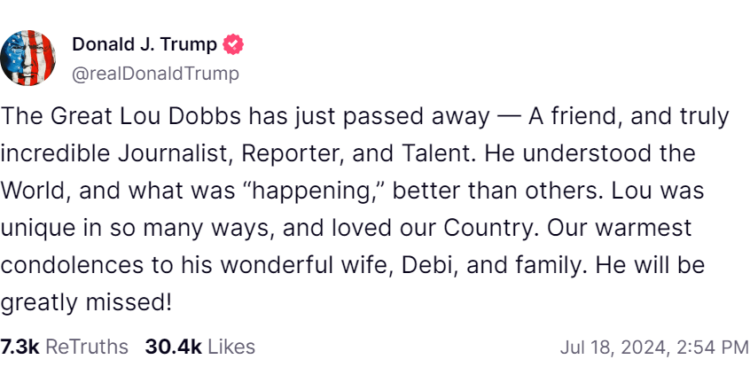The height and width of the screenshot is (375, 750).
Task: Click the words greatly missed! ending the post
Action: pyautogui.click(x=86, y=304)
